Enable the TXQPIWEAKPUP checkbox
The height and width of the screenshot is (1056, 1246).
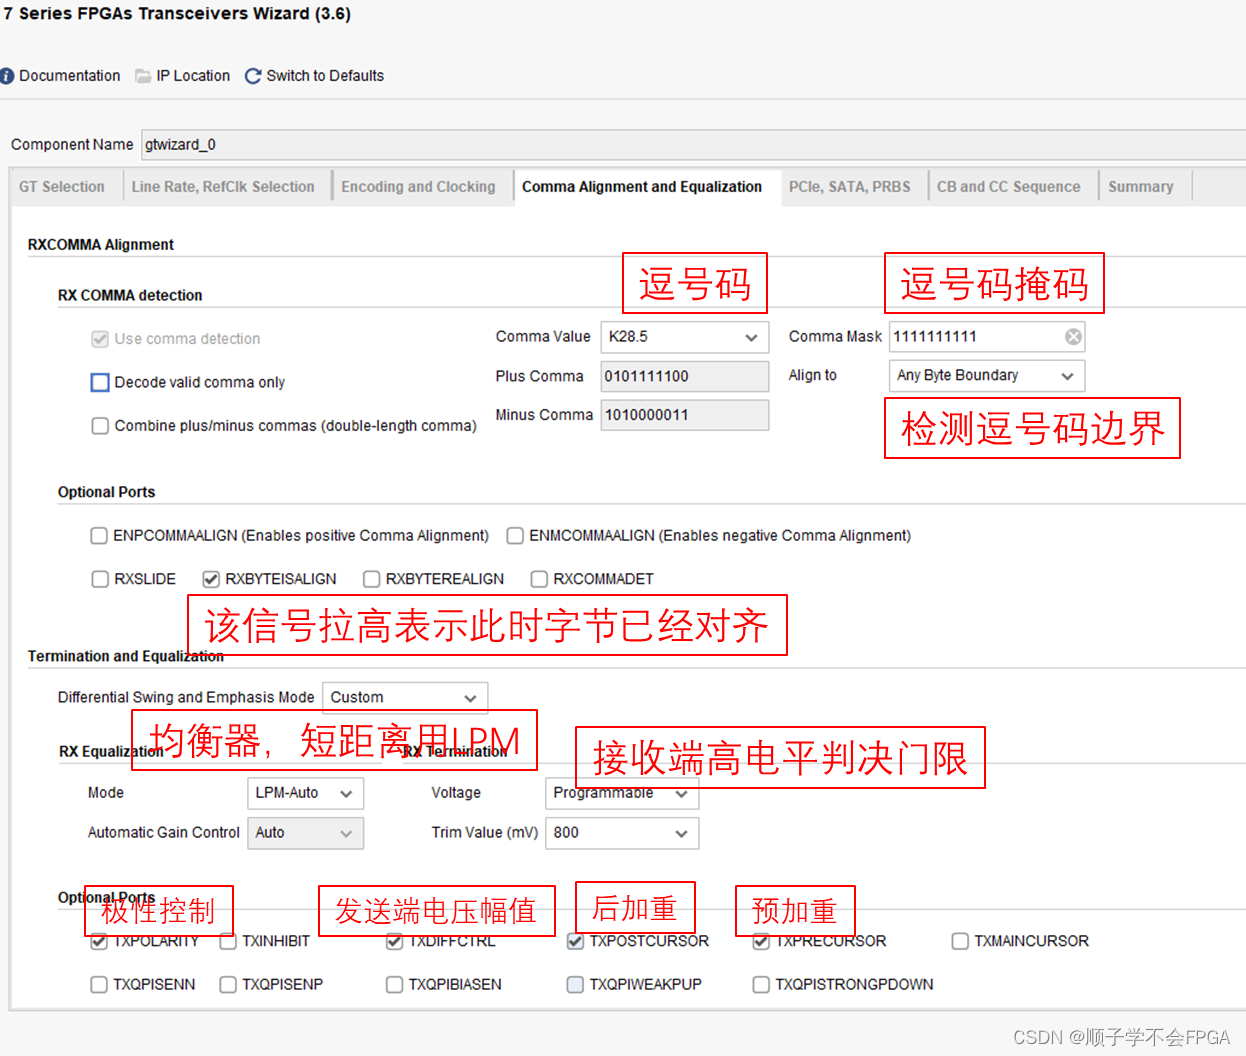575,985
